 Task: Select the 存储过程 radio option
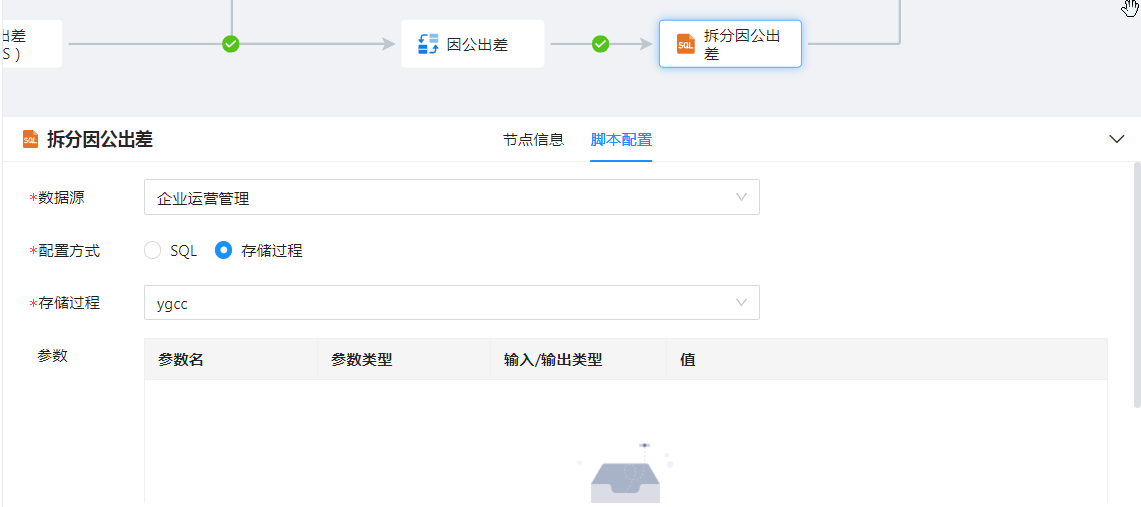[224, 251]
